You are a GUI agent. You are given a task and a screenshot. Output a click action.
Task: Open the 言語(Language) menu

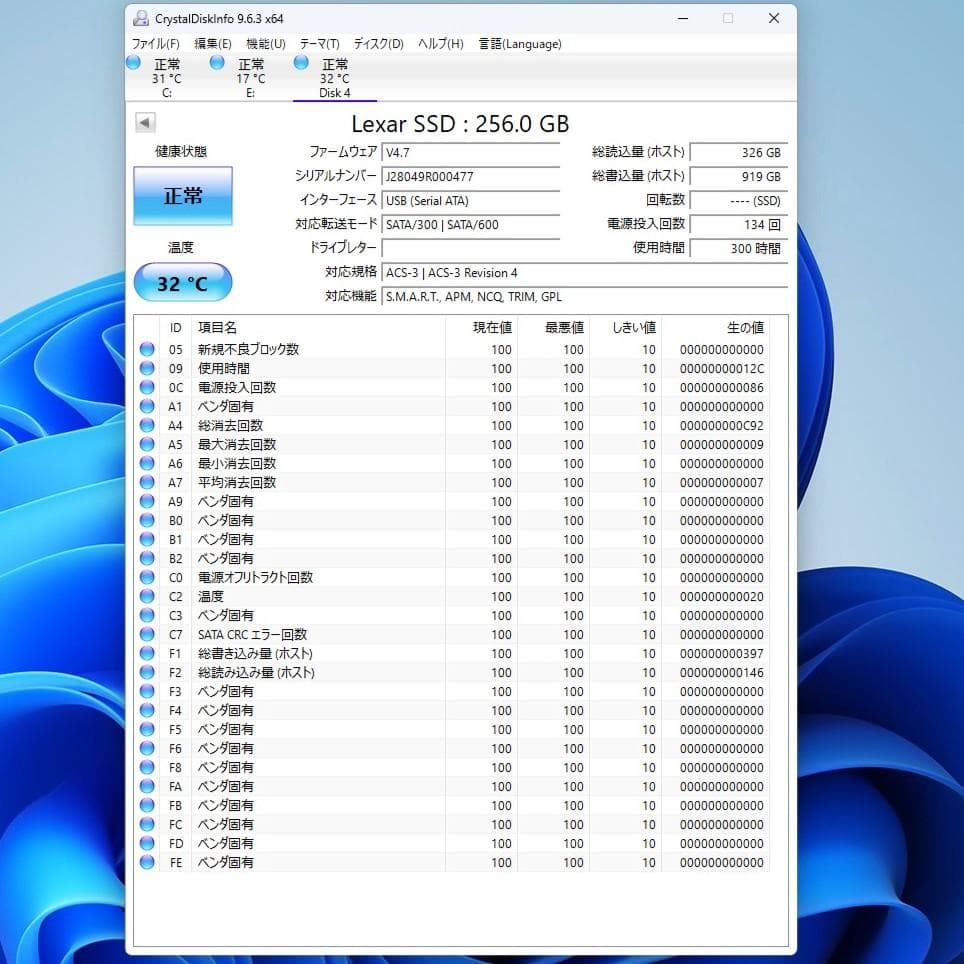click(x=520, y=44)
